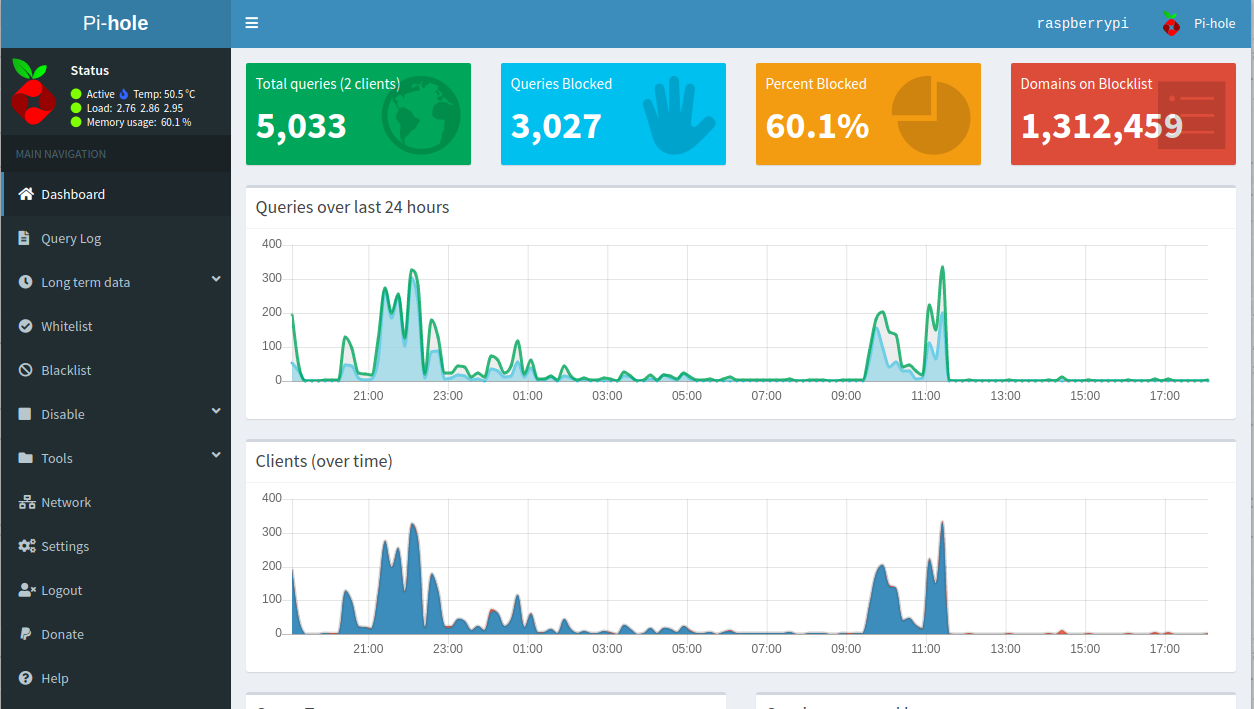The image size is (1254, 709).
Task: Go to the Whitelist menu item
Action: (116, 326)
